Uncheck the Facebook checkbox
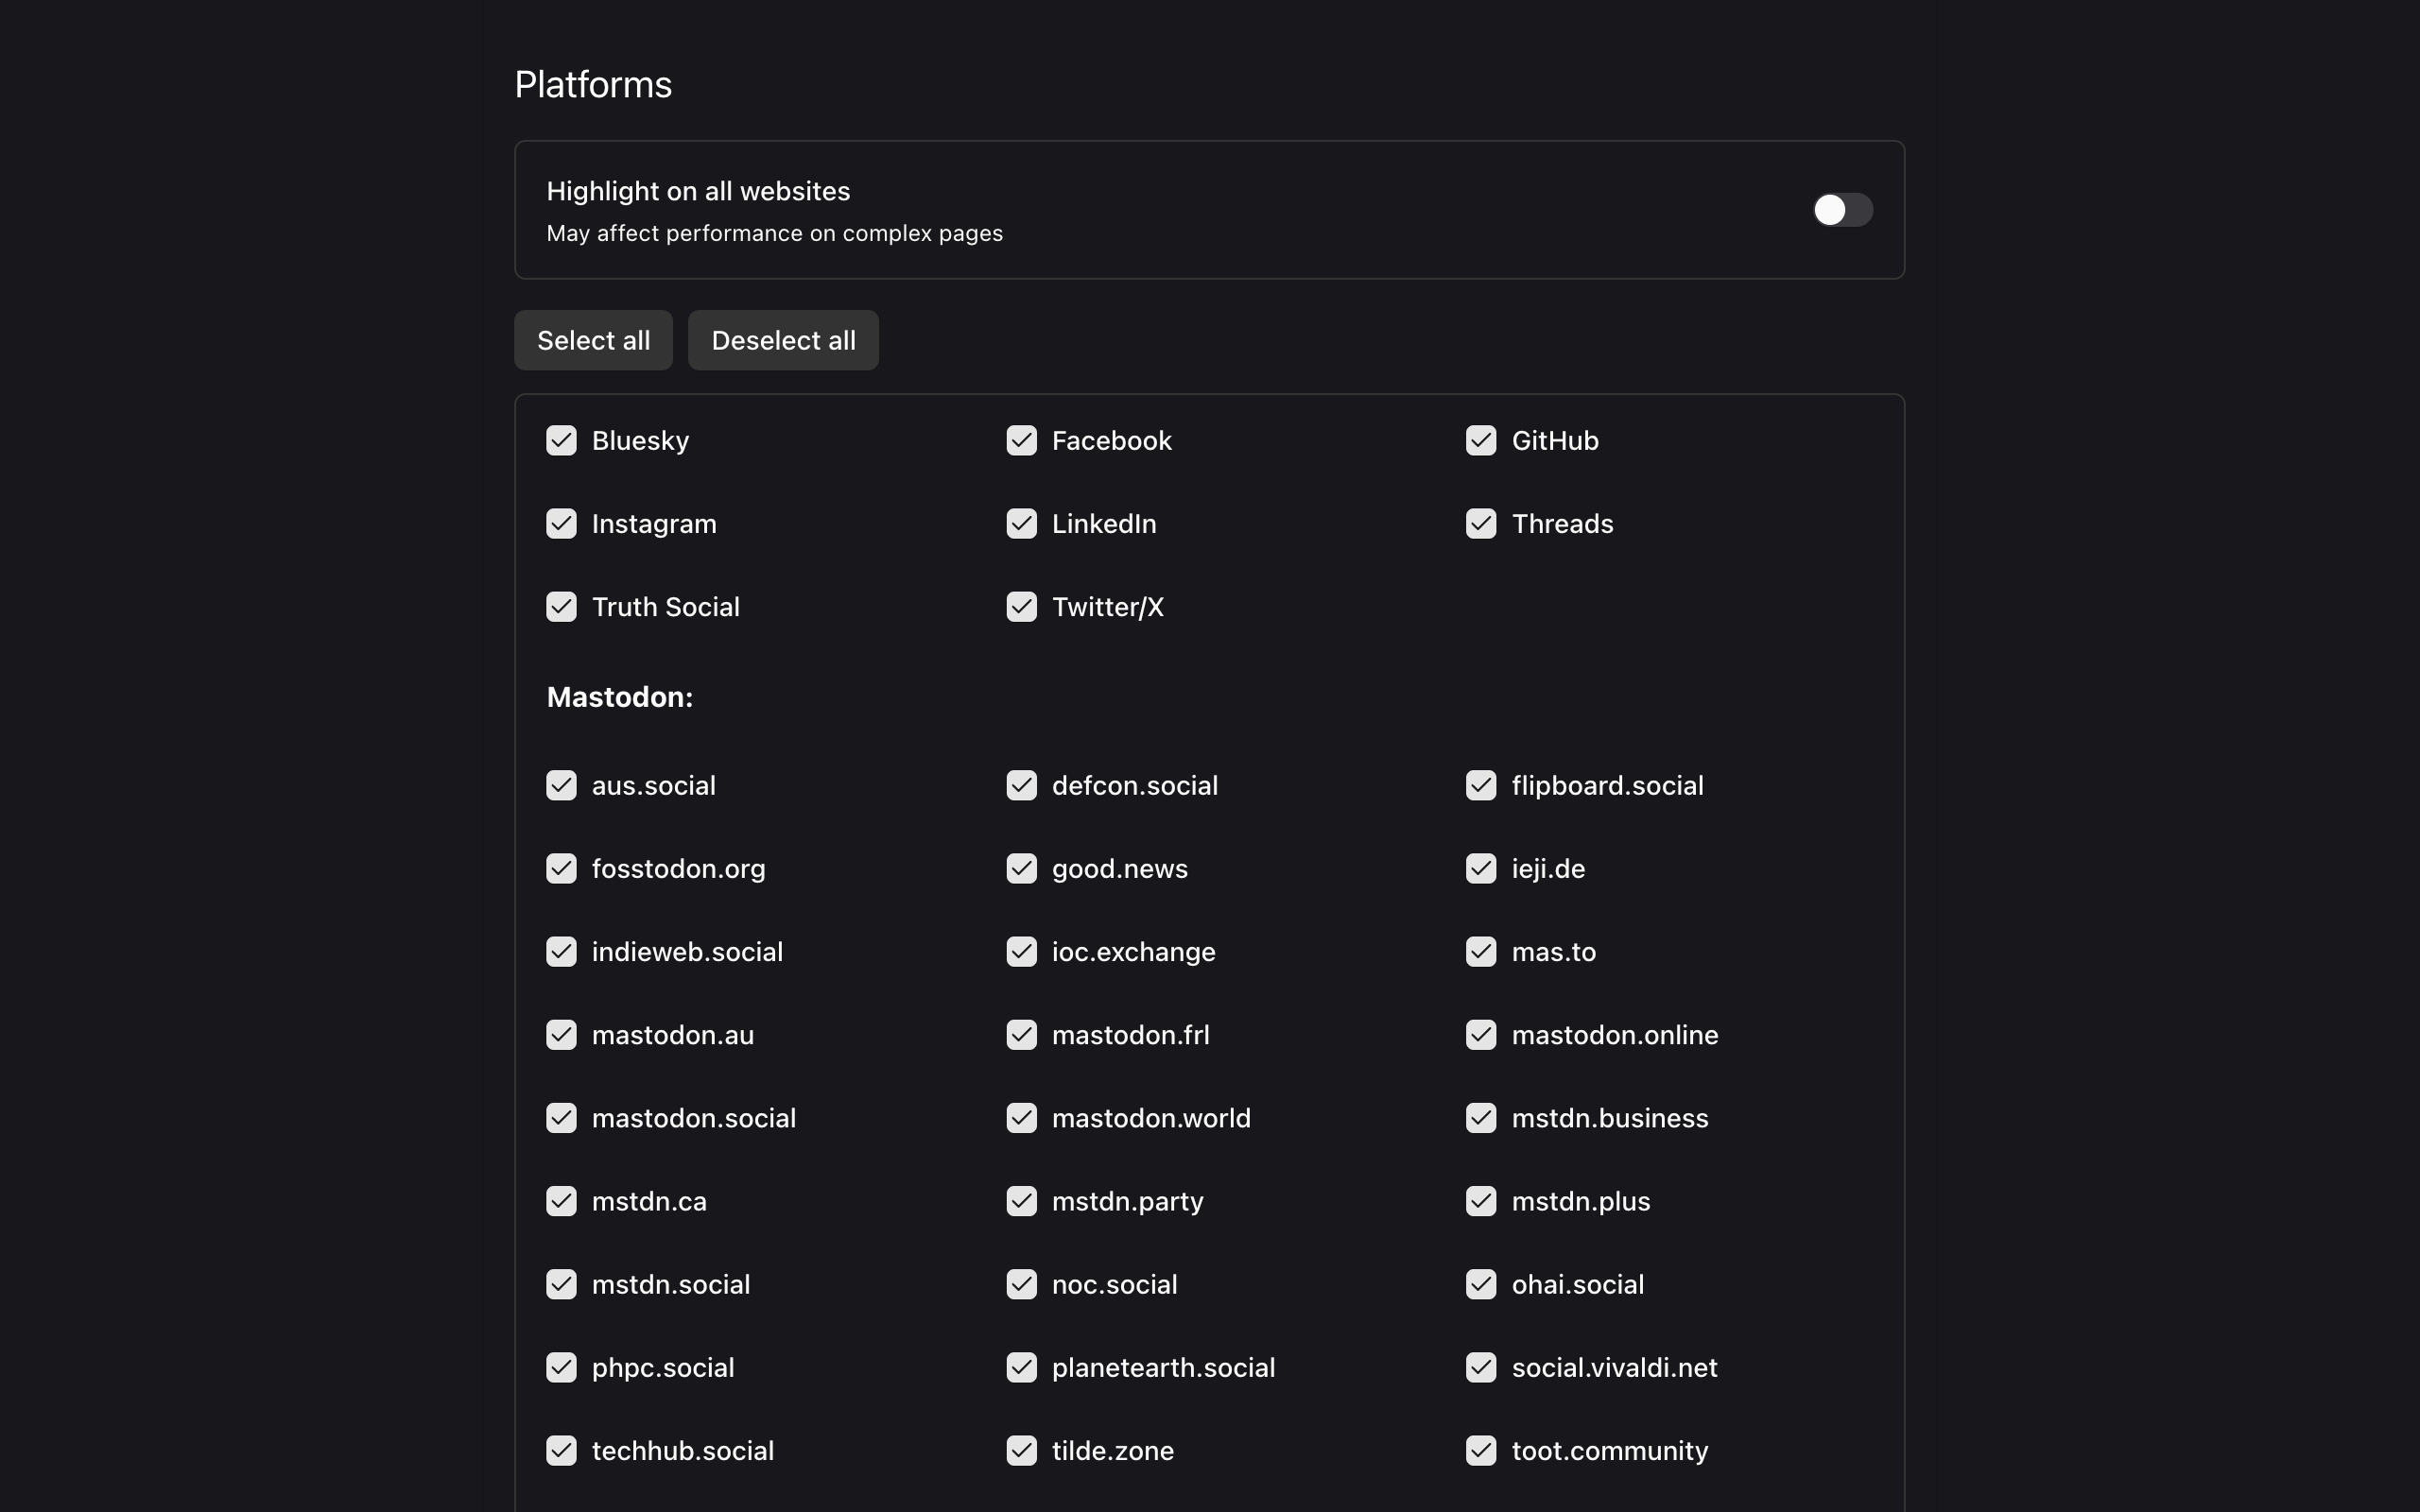 click(x=1021, y=440)
